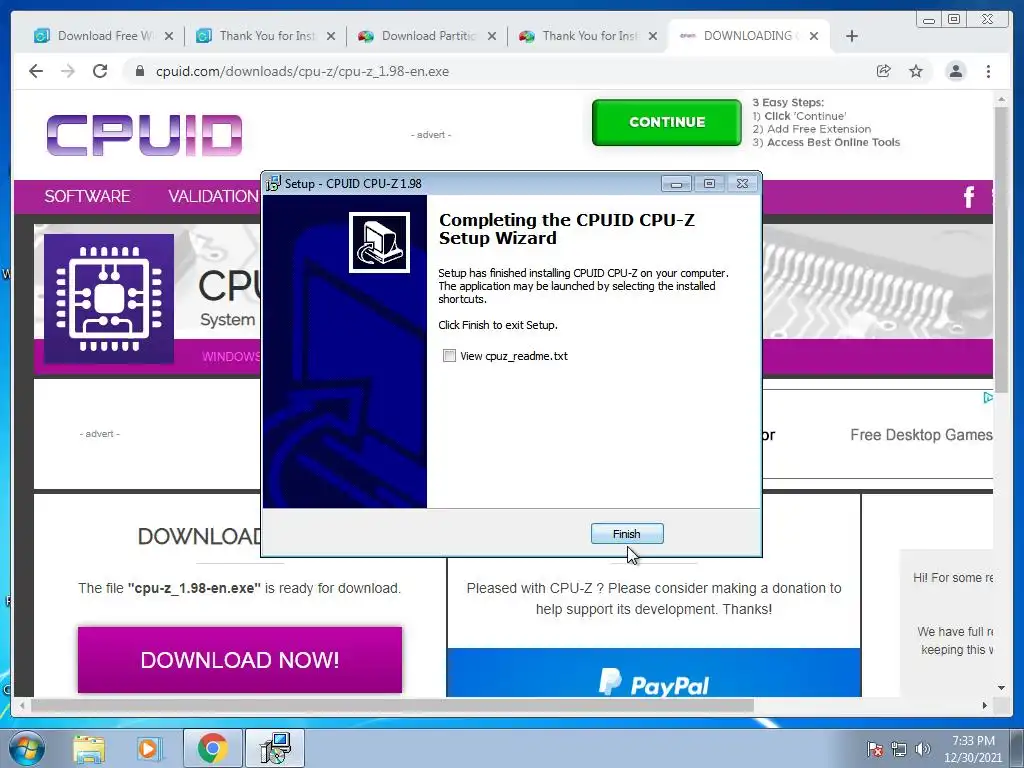Click the taskbar clock 7:33 PM

coord(973,741)
